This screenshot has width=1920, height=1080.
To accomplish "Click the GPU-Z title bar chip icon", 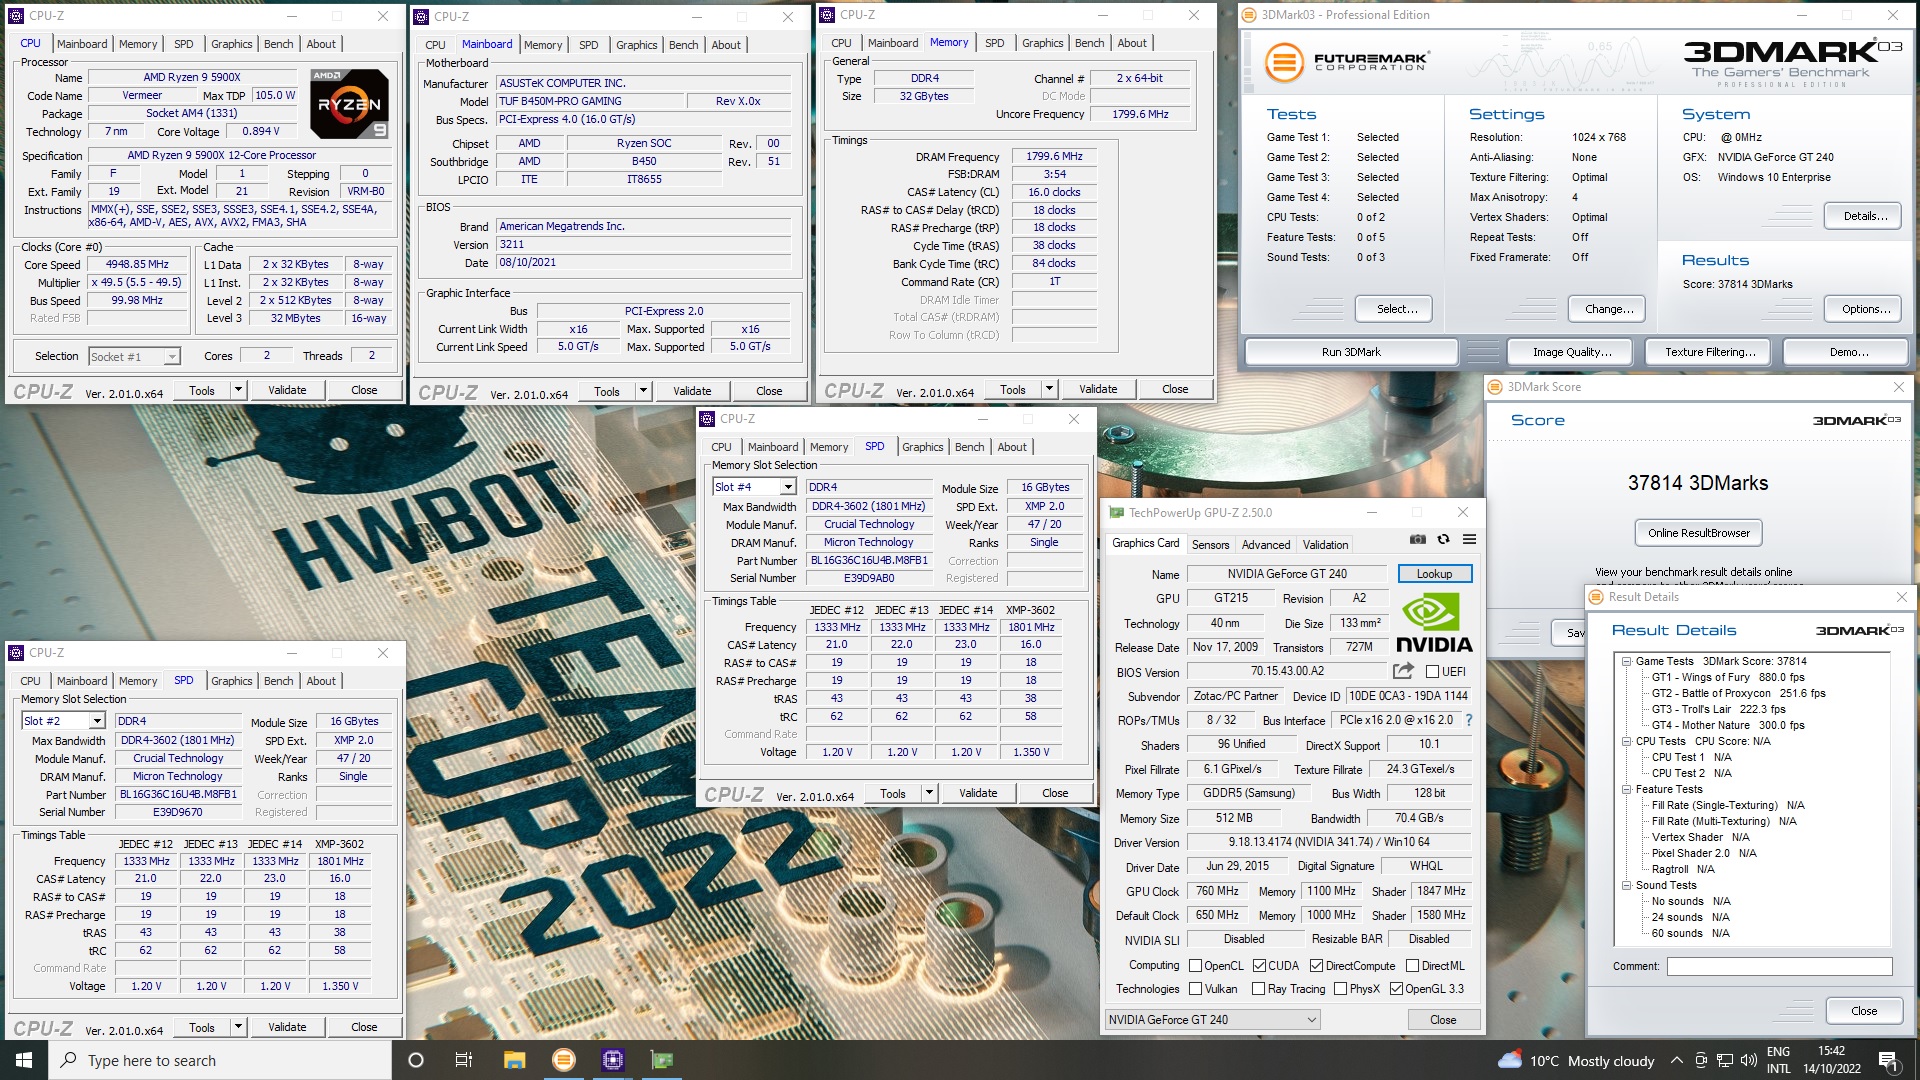I will coord(1117,513).
